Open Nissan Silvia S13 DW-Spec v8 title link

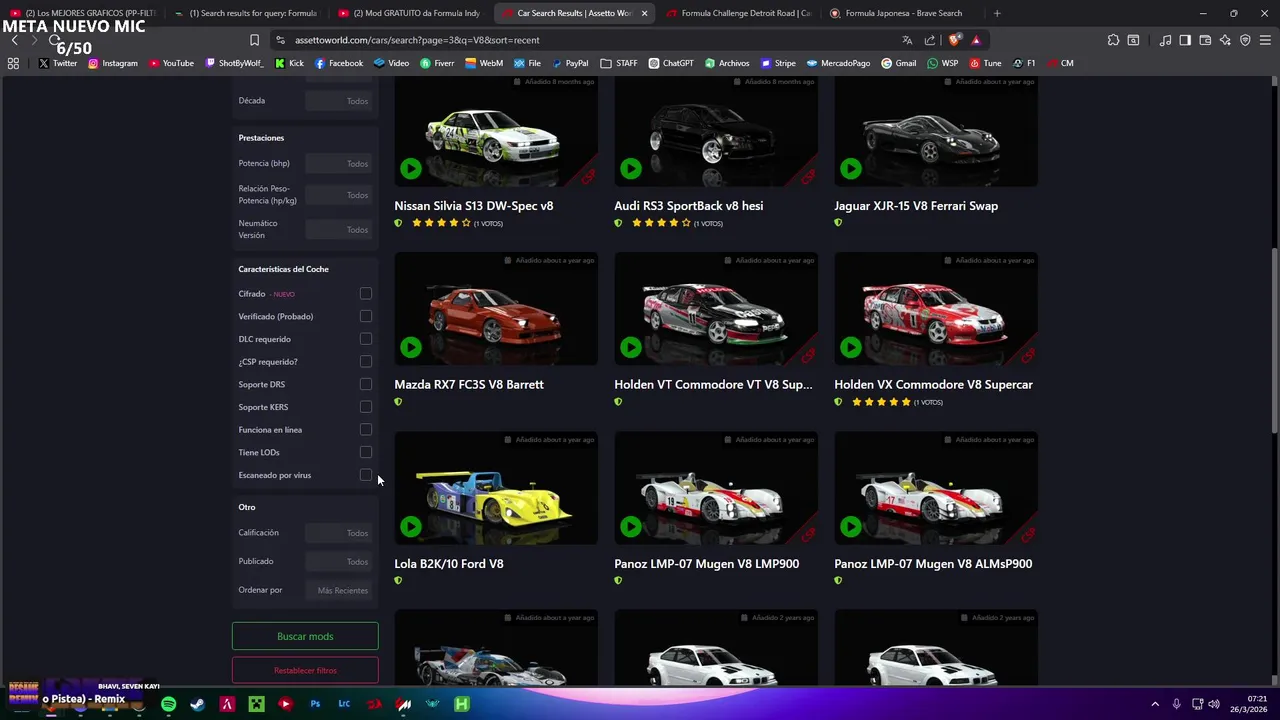(474, 206)
